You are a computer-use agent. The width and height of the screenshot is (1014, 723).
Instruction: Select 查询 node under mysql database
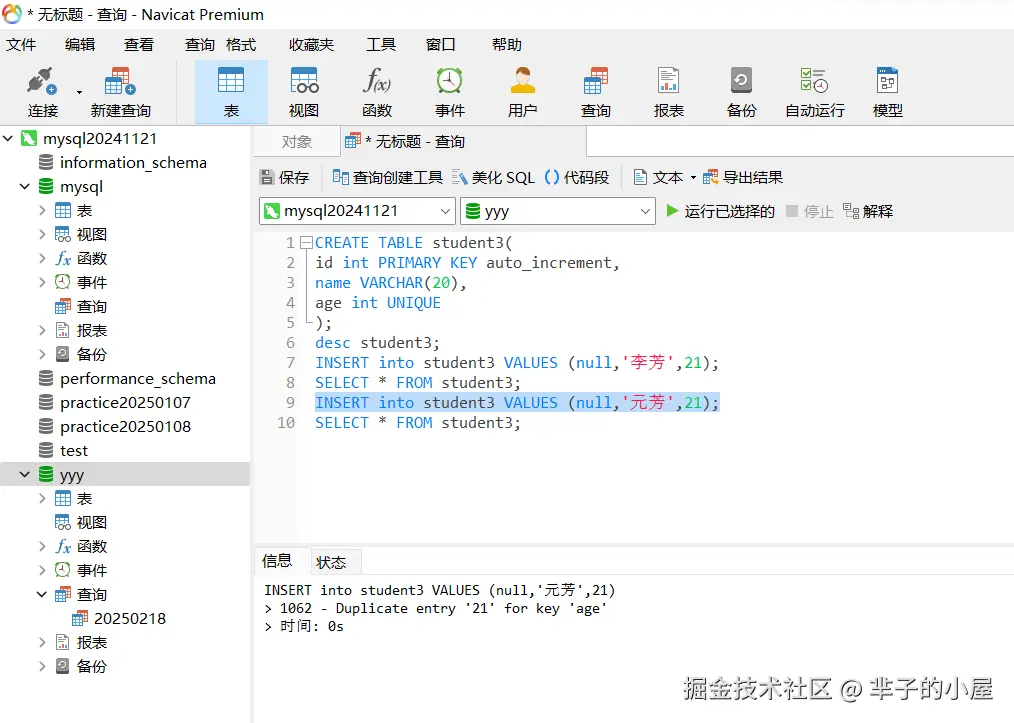pos(81,306)
